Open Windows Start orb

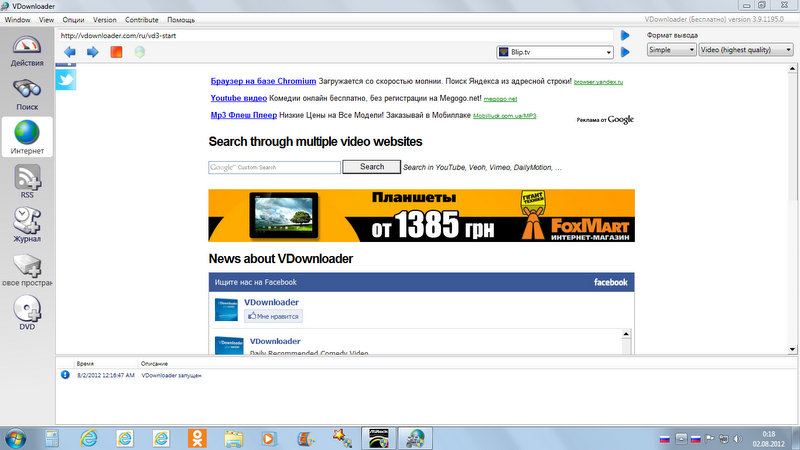click(15, 438)
